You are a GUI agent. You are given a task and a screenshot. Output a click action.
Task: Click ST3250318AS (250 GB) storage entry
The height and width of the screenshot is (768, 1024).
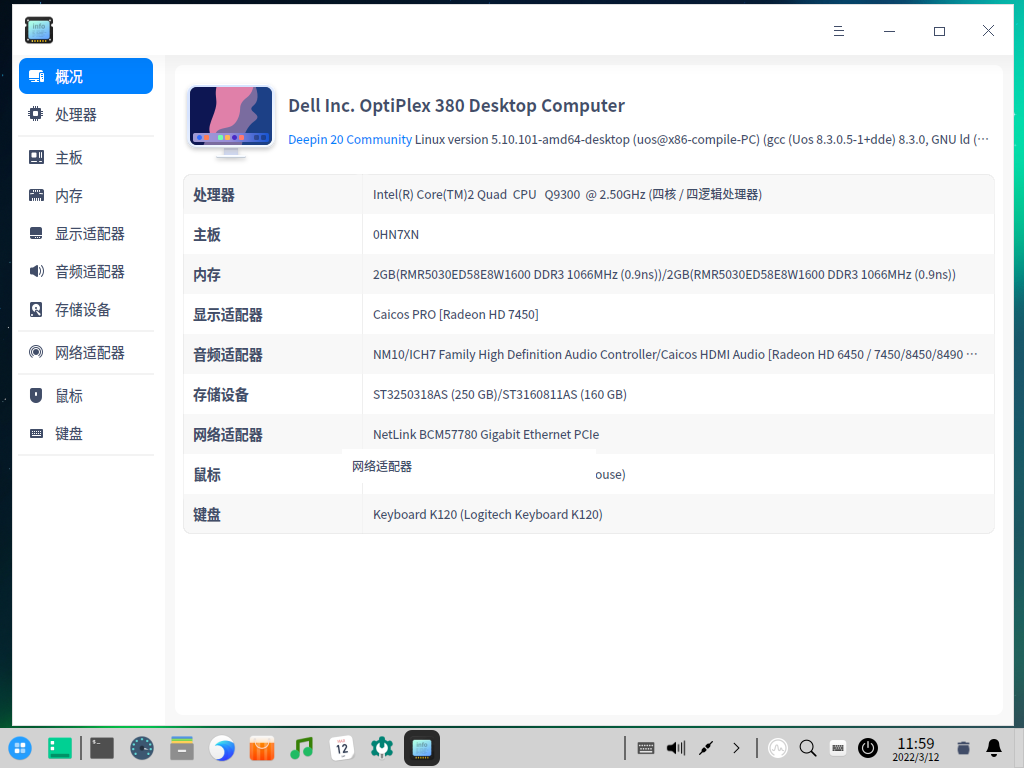(500, 394)
